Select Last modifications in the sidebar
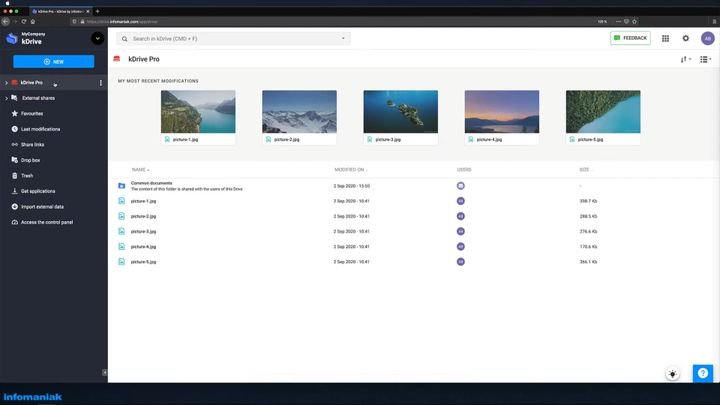This screenshot has height=405, width=720. tap(40, 129)
